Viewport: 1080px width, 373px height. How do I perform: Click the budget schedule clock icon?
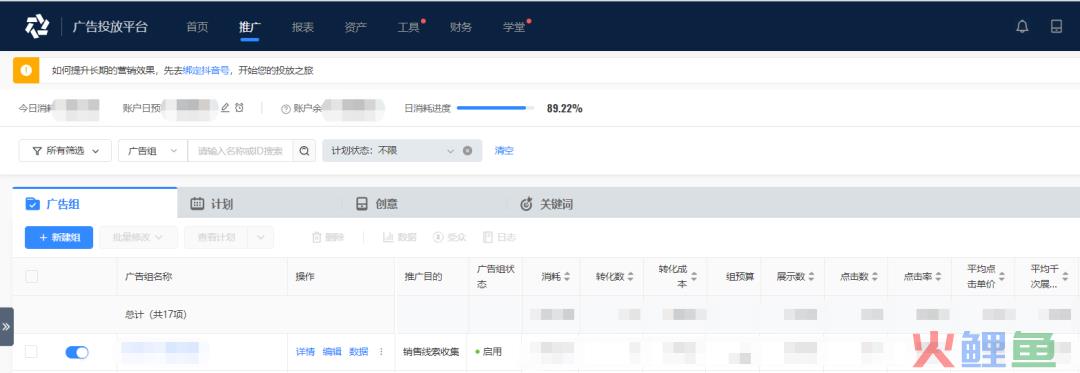tap(239, 108)
